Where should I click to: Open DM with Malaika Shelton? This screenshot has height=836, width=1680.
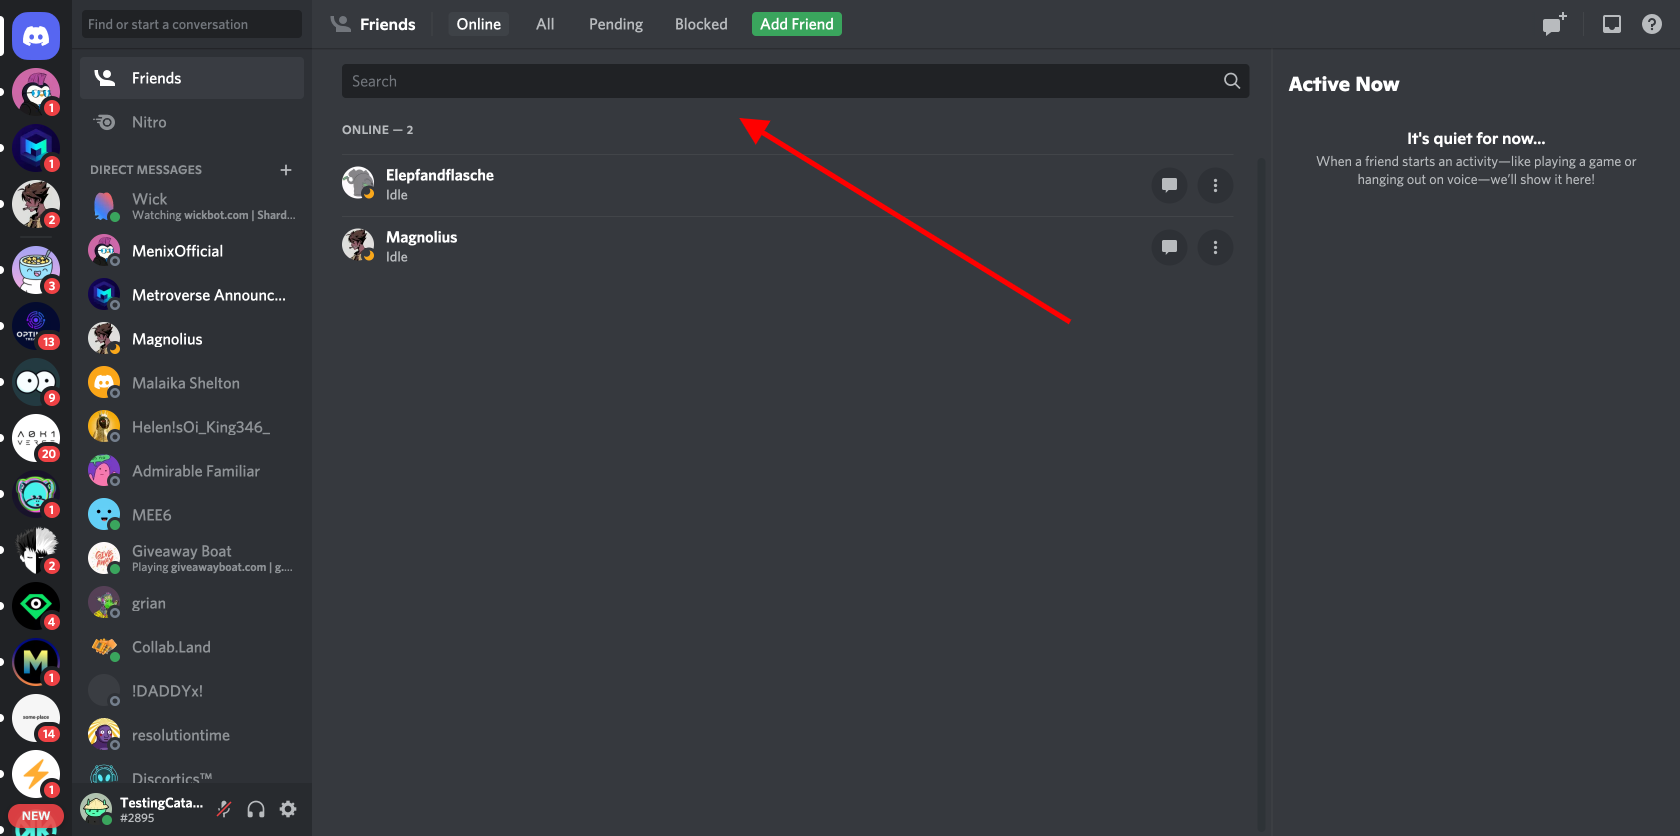(192, 383)
